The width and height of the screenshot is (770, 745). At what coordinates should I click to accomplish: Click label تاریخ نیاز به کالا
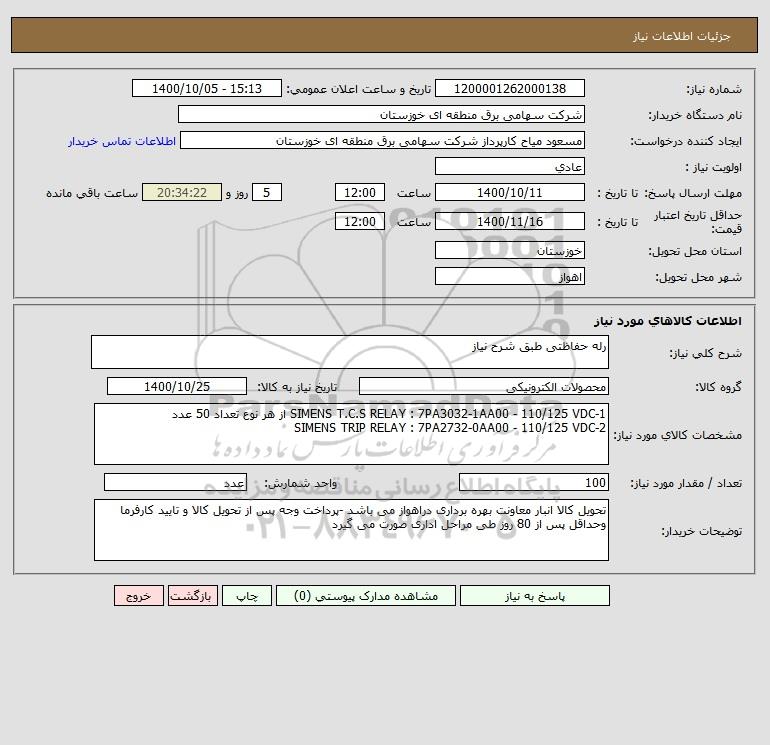click(x=297, y=387)
